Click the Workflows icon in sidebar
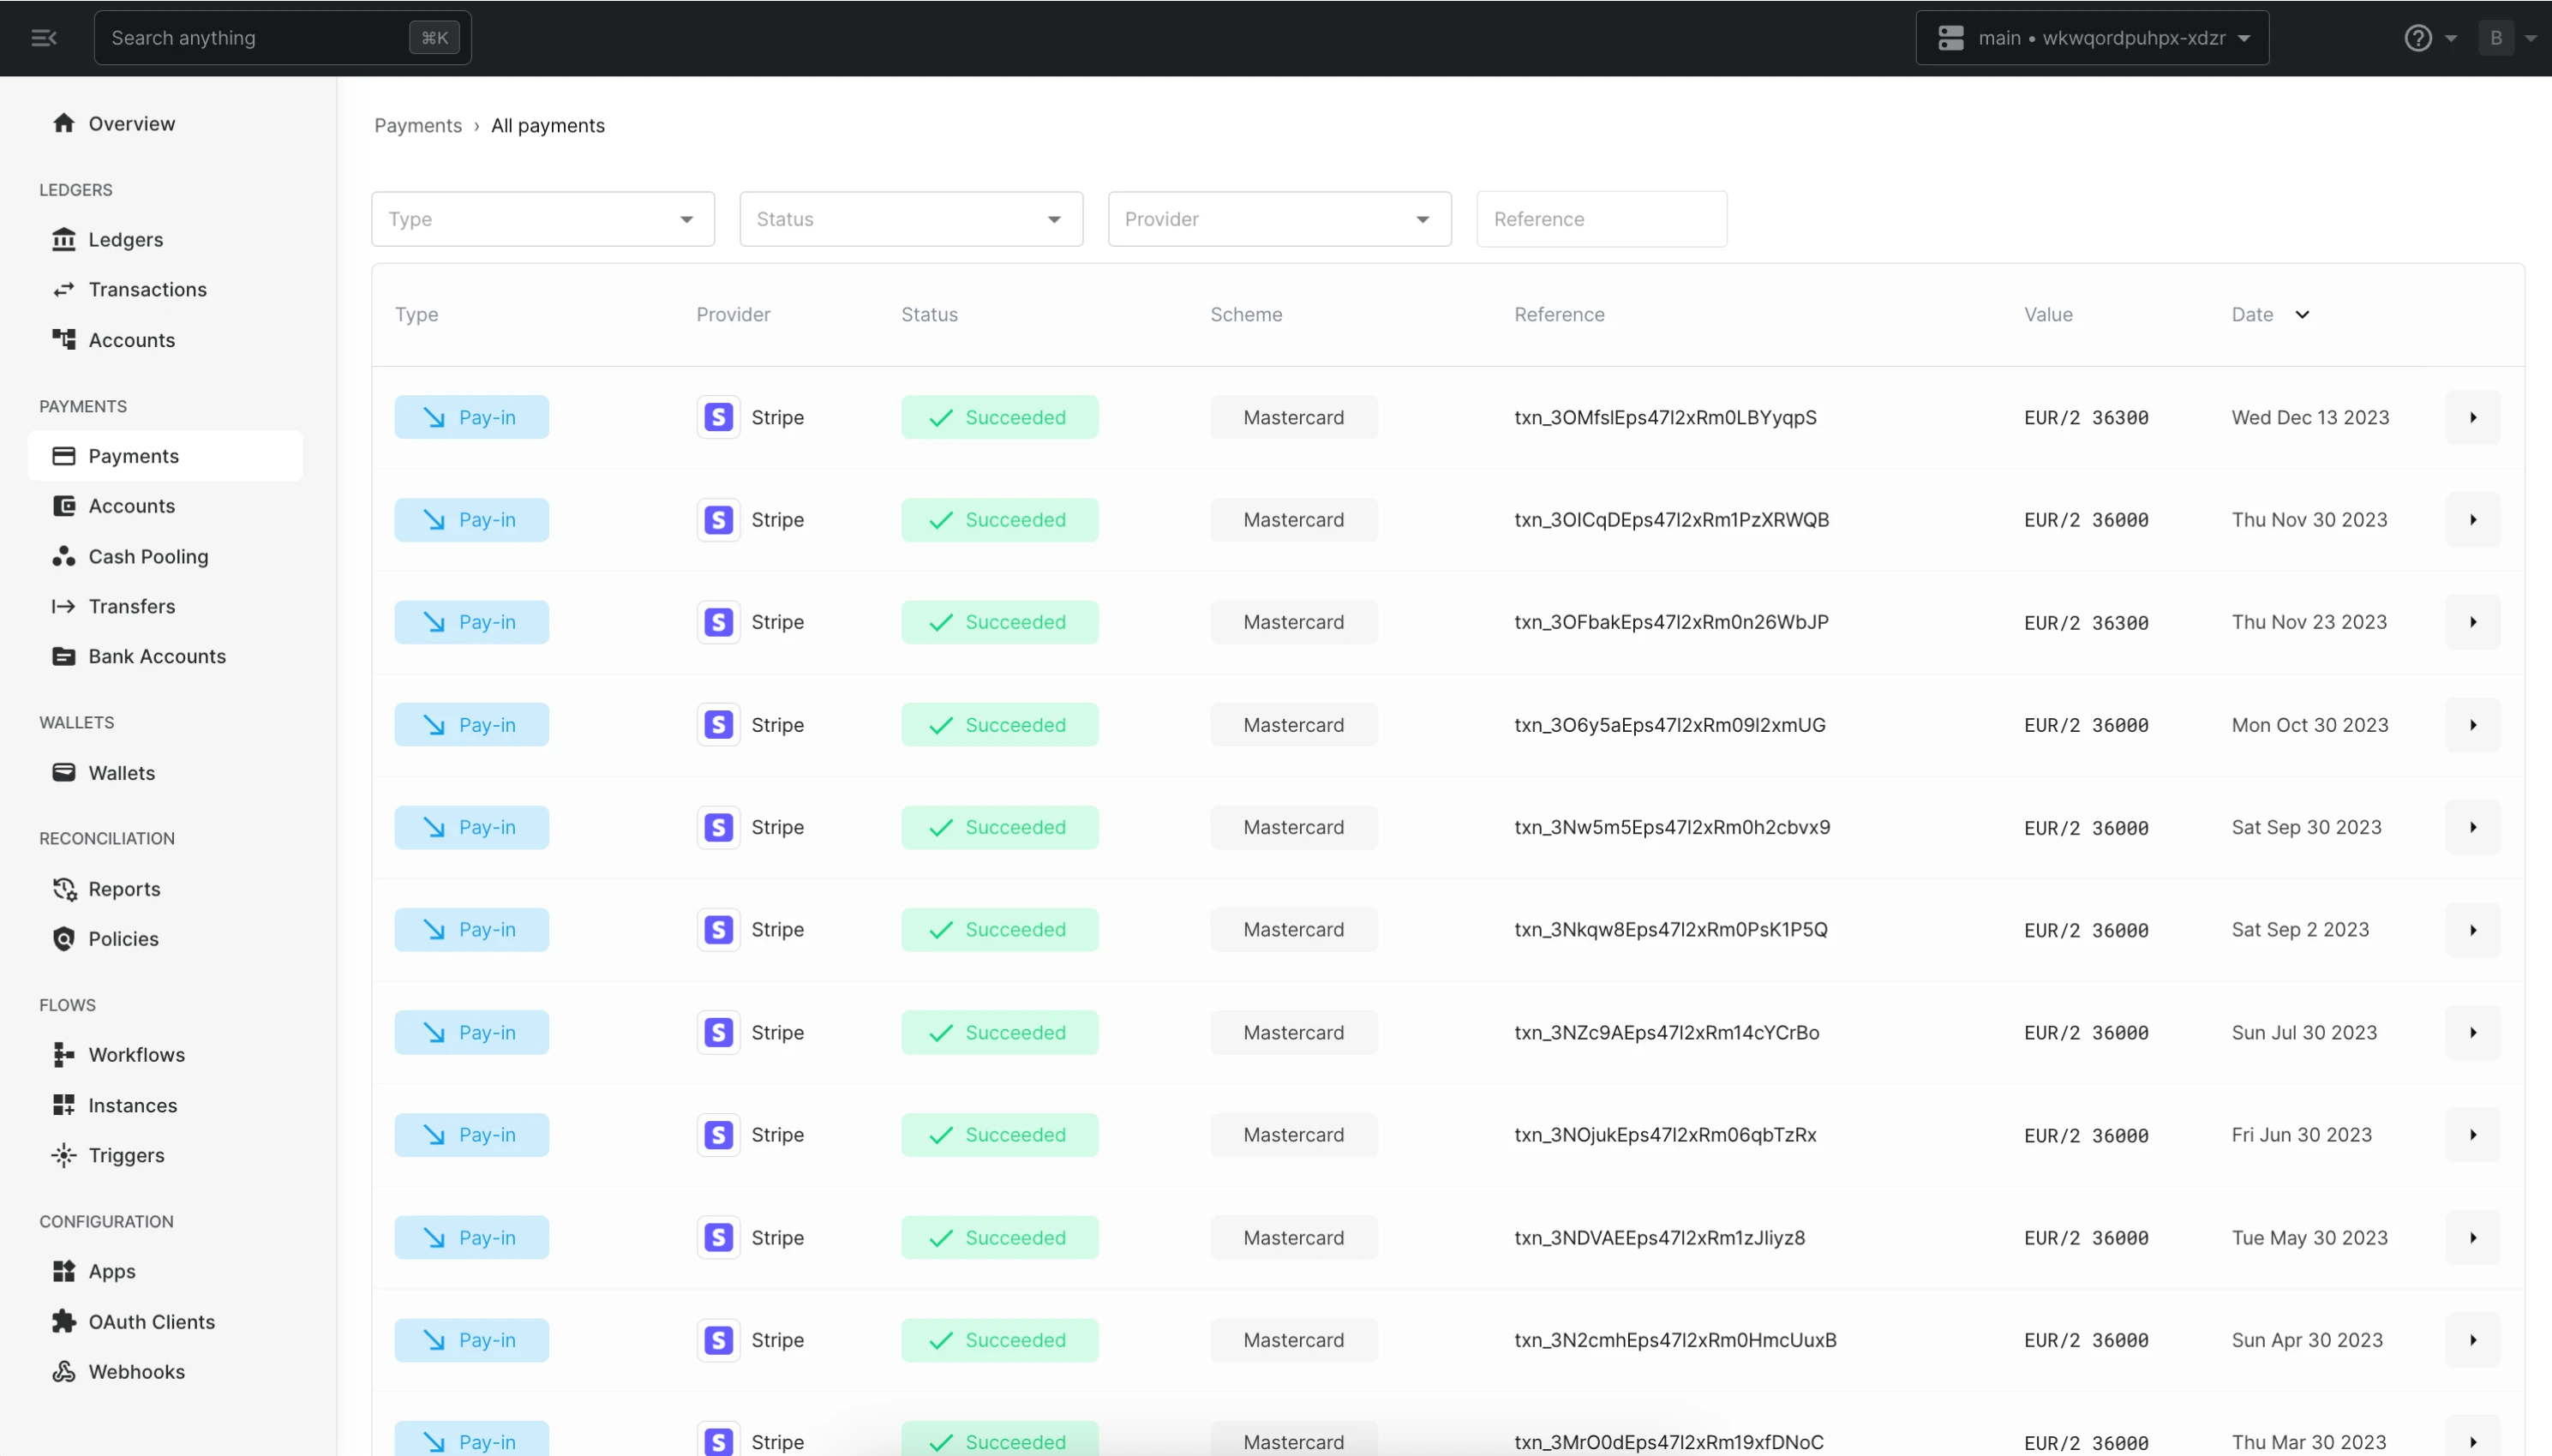This screenshot has width=2552, height=1456. pyautogui.click(x=63, y=1055)
